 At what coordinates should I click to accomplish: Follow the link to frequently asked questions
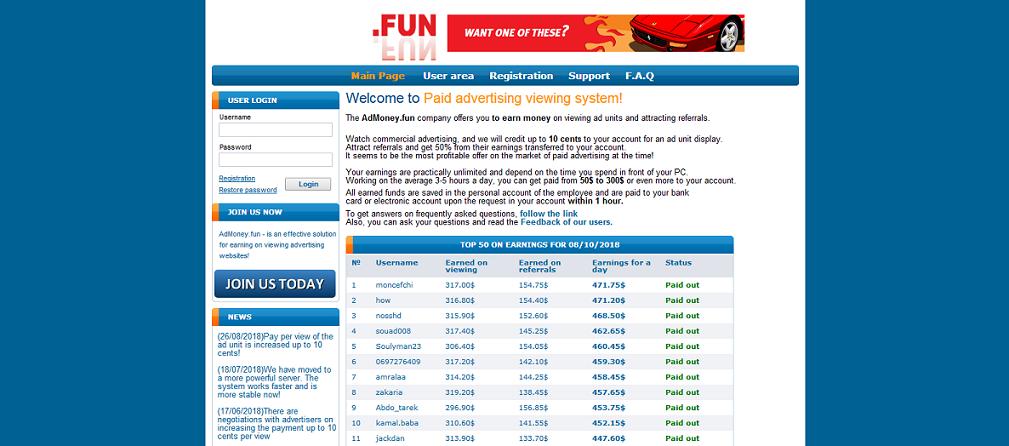click(x=549, y=214)
